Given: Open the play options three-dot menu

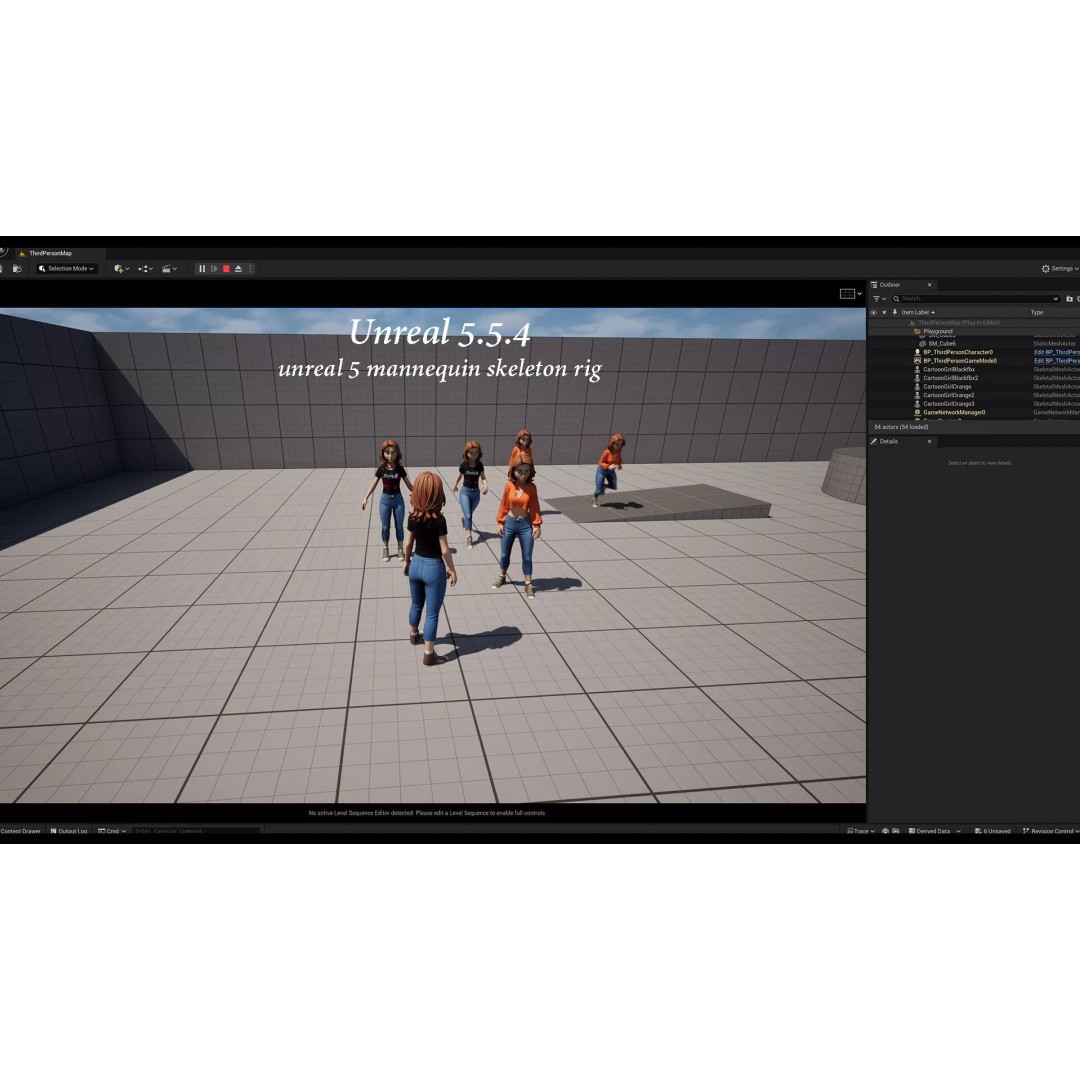Looking at the screenshot, I should pyautogui.click(x=250, y=269).
